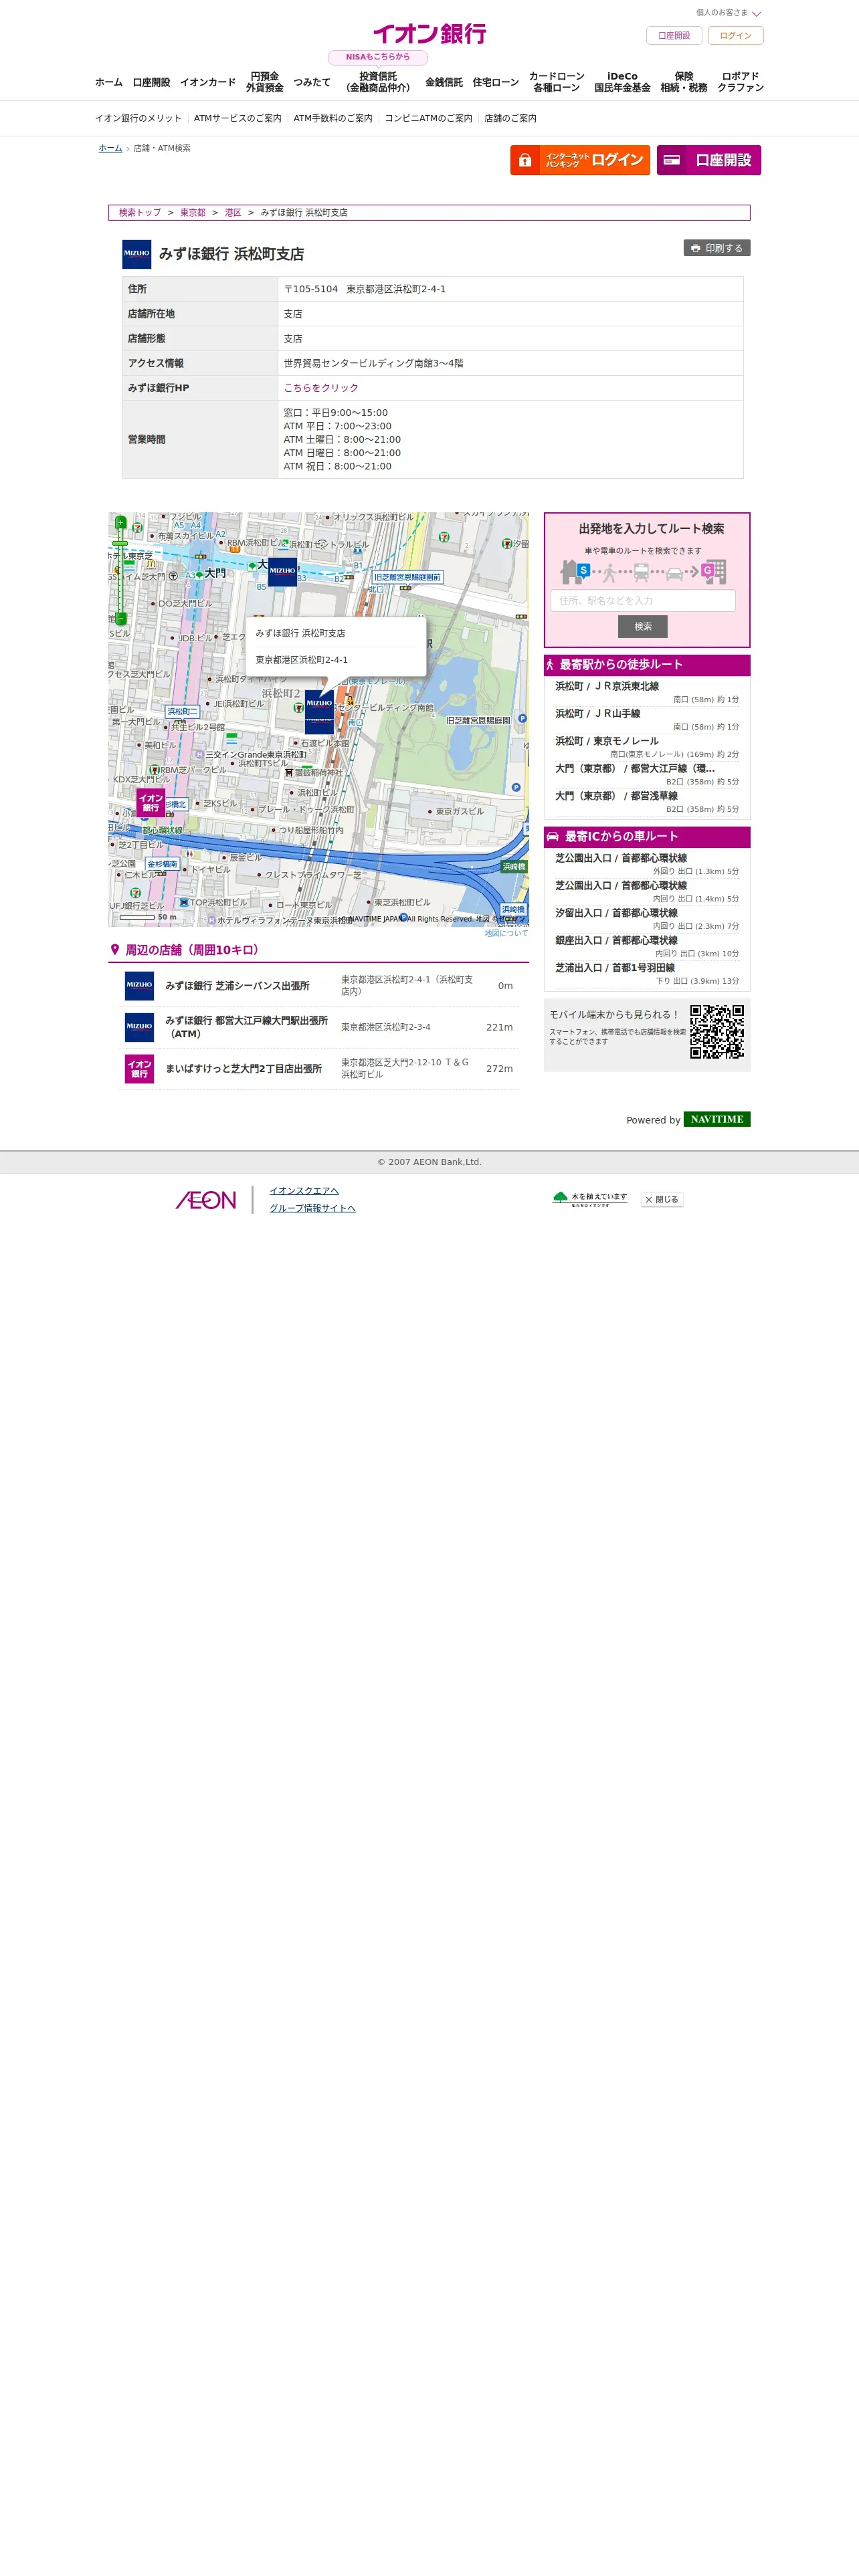This screenshot has height=2576, width=859.
Task: Open 投資信託 menu item
Action: (378, 82)
